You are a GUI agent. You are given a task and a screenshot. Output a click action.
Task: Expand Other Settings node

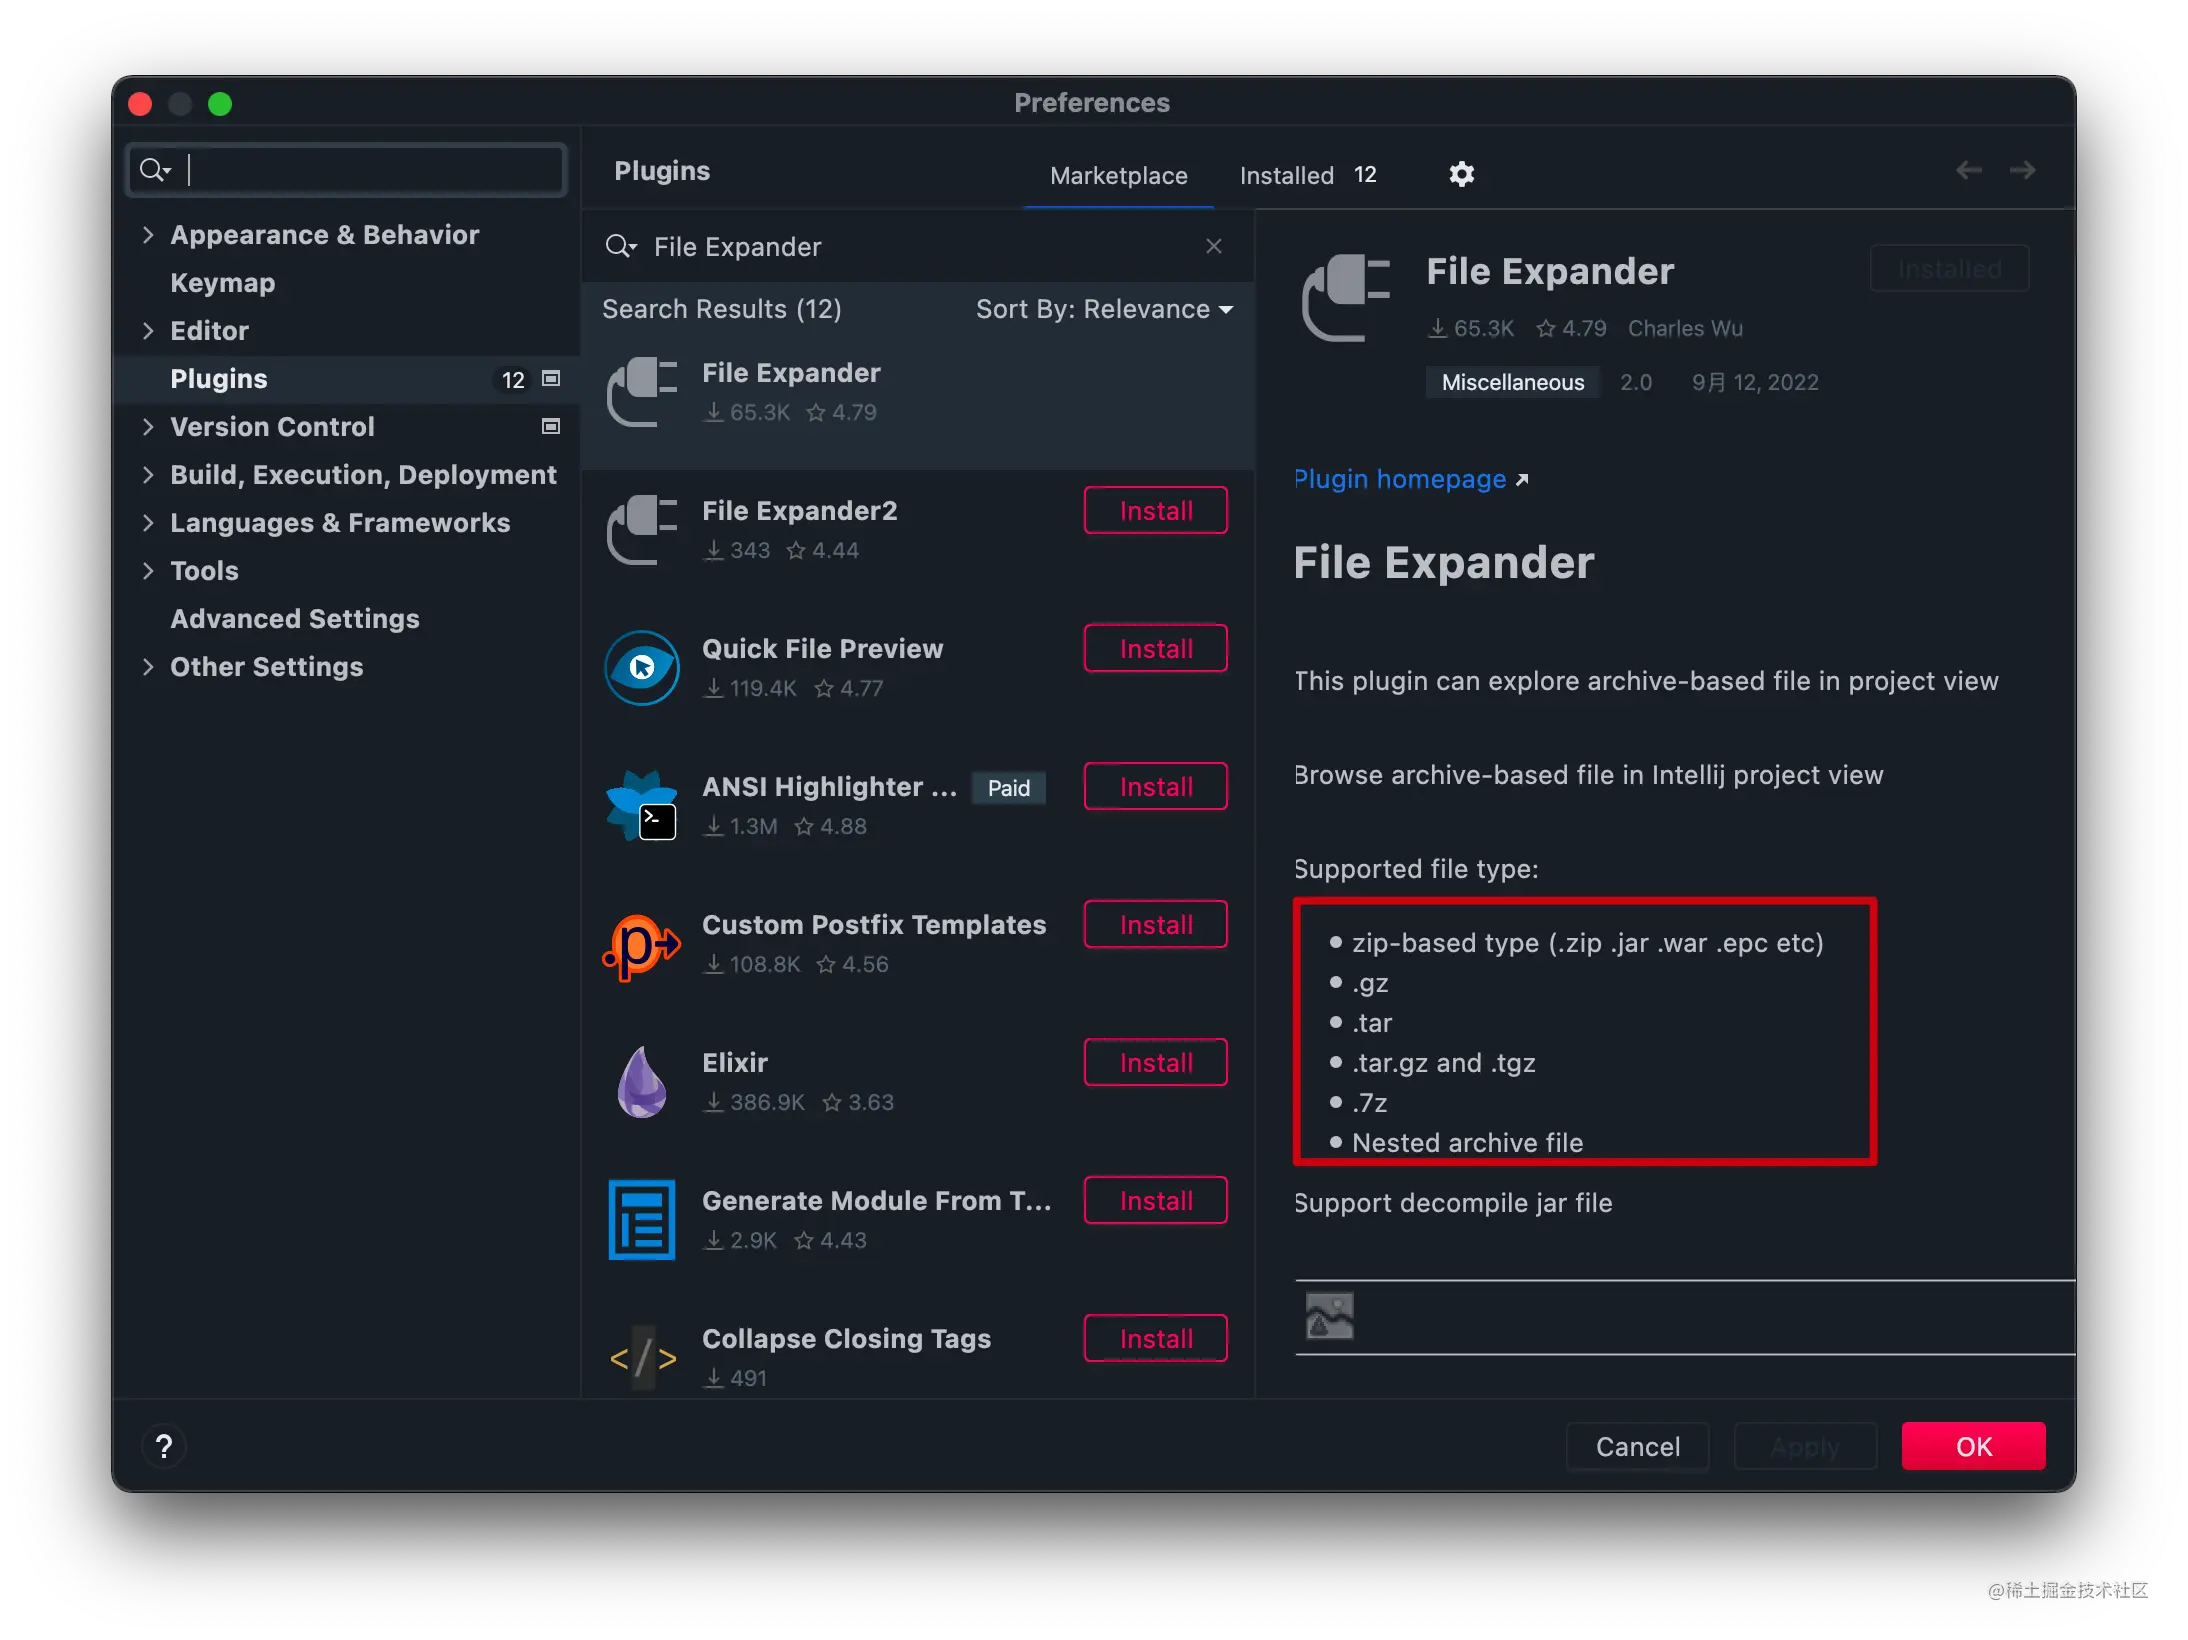pyautogui.click(x=148, y=667)
